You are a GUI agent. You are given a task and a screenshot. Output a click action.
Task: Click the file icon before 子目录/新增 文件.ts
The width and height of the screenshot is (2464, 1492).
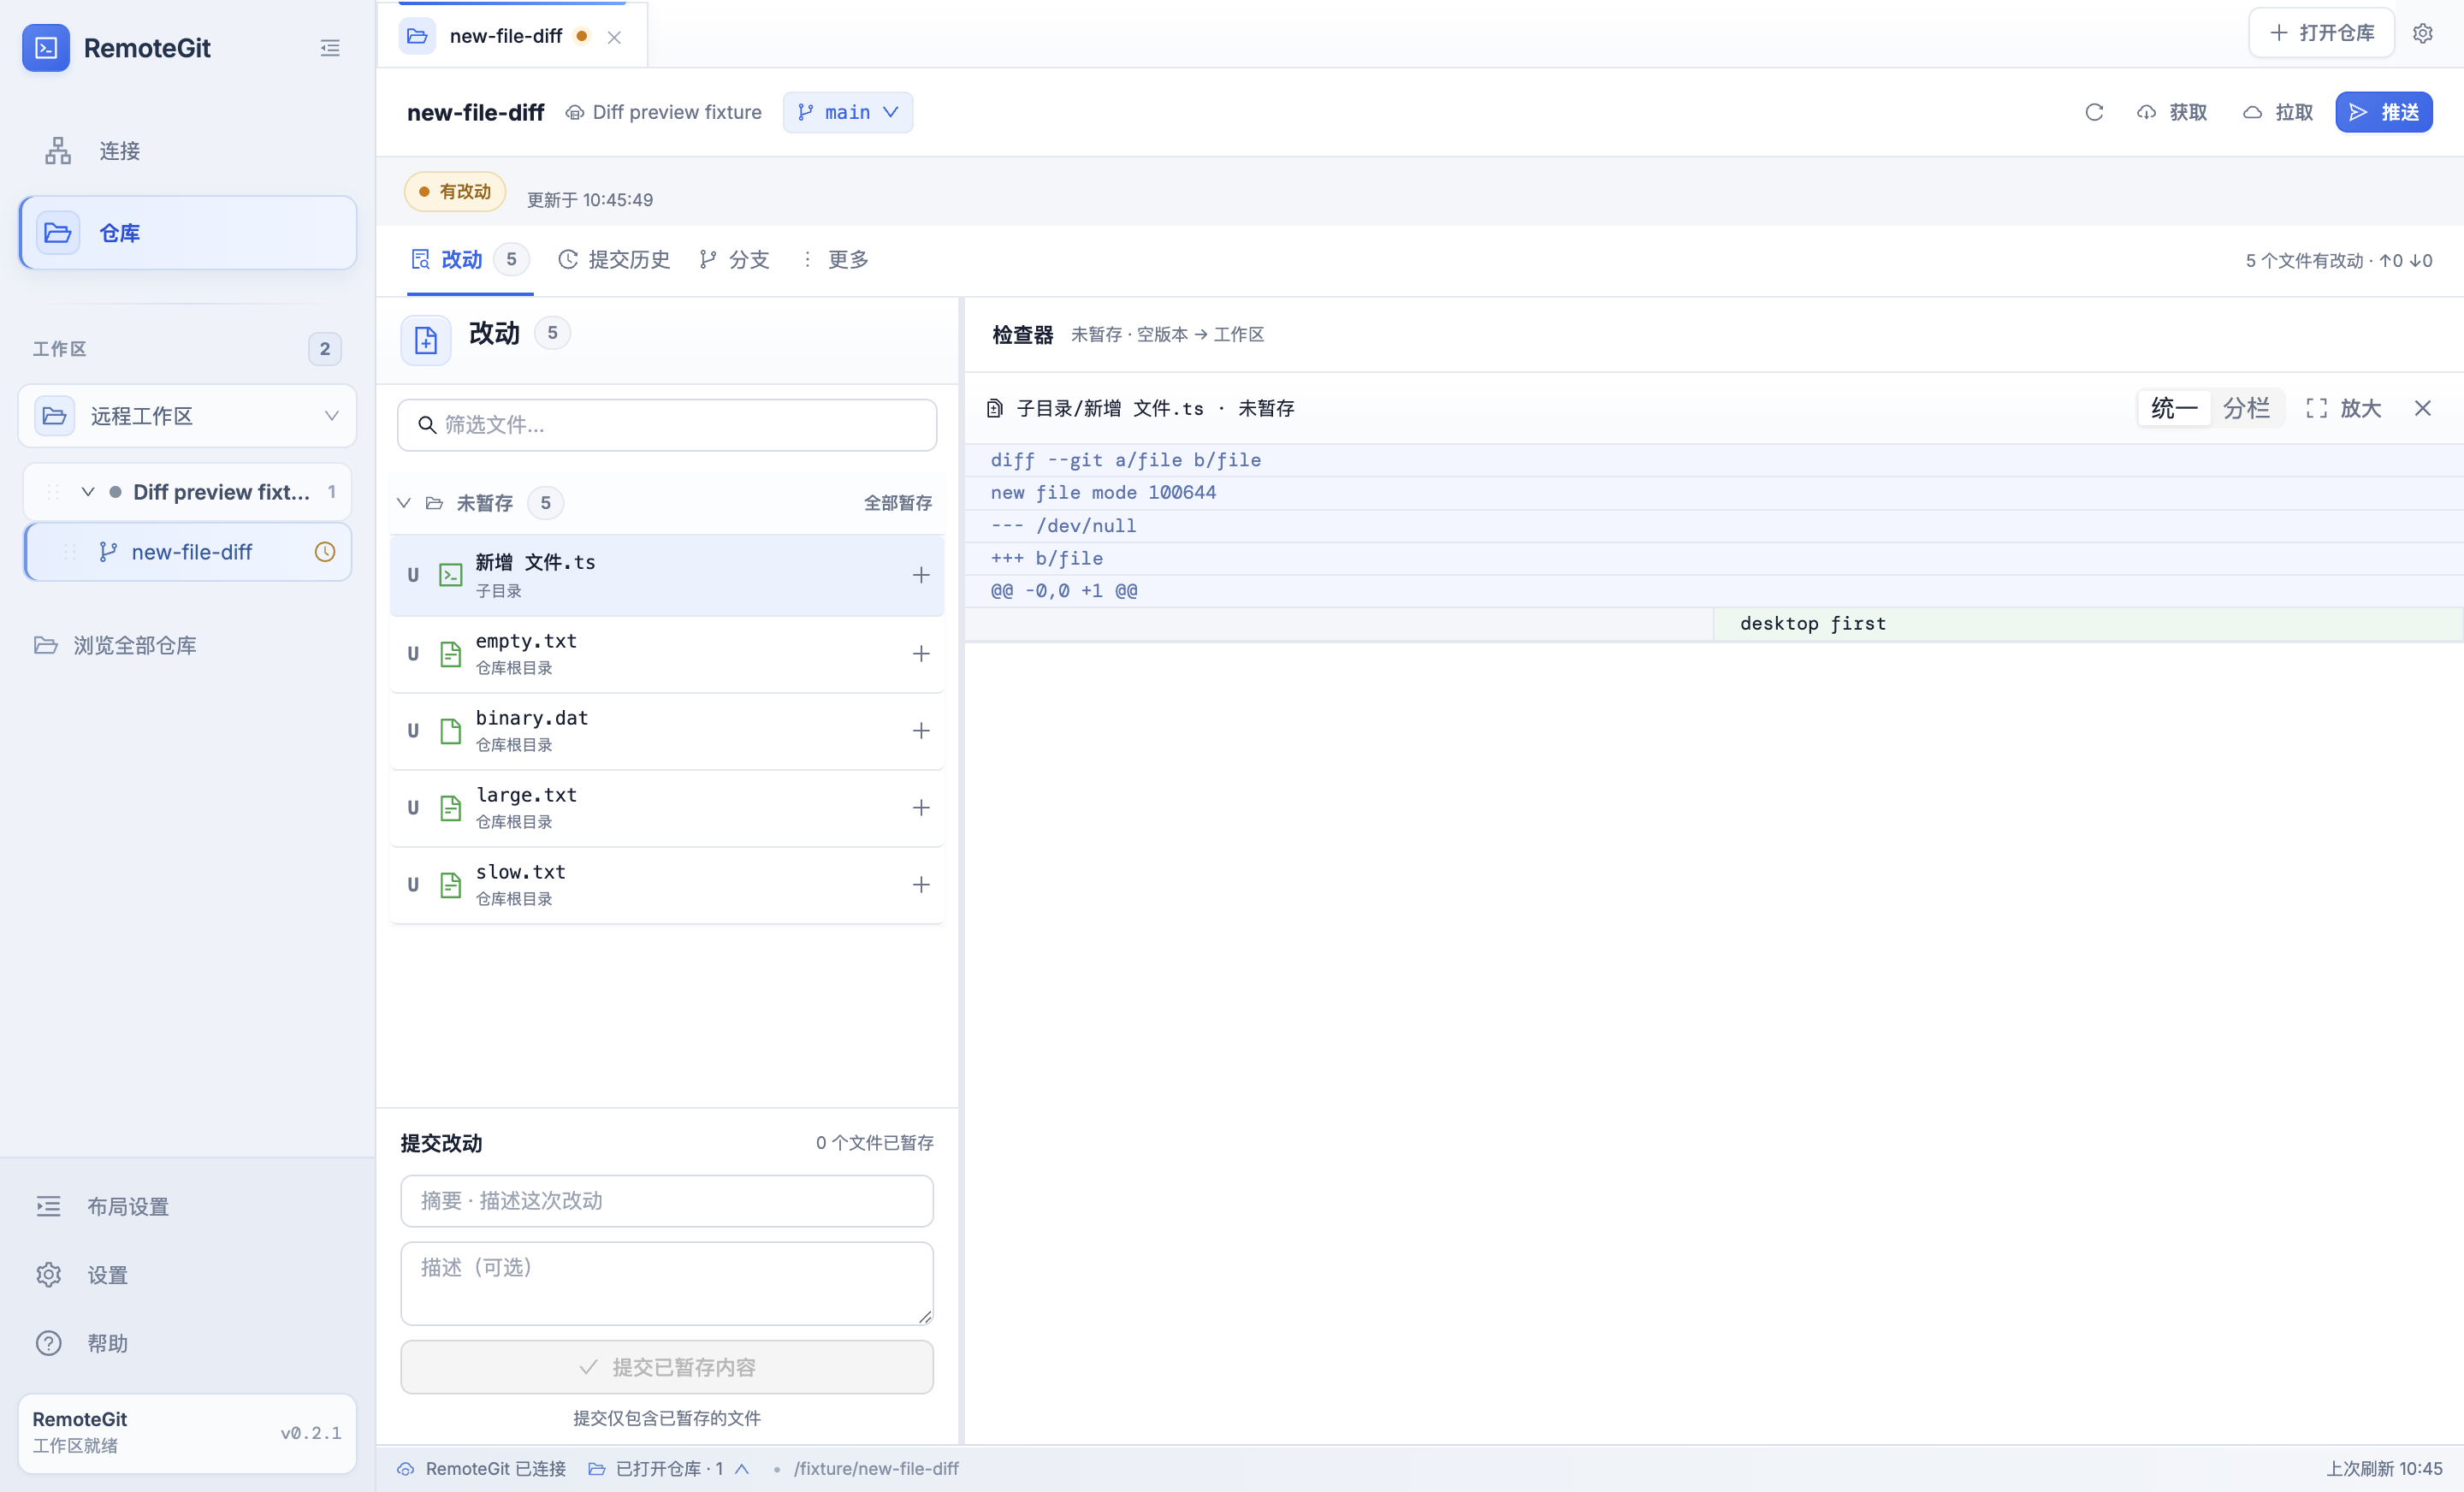click(994, 408)
